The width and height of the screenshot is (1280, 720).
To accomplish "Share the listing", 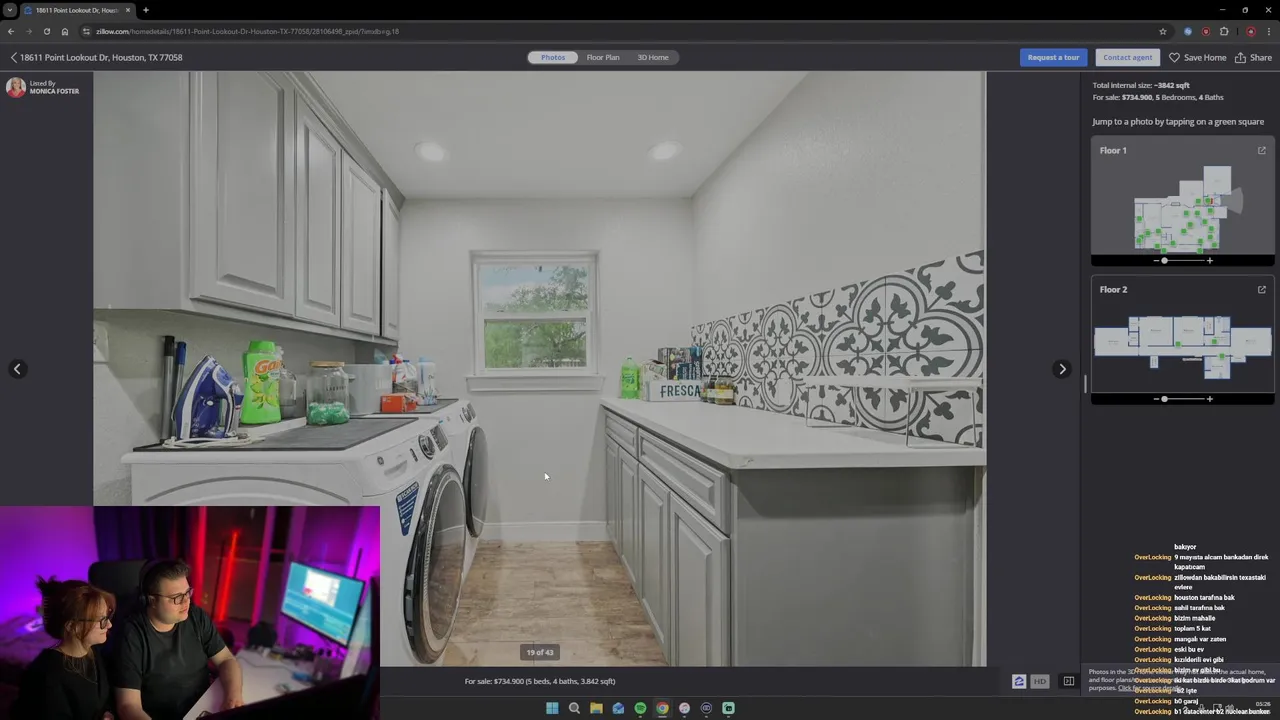I will tap(1253, 57).
